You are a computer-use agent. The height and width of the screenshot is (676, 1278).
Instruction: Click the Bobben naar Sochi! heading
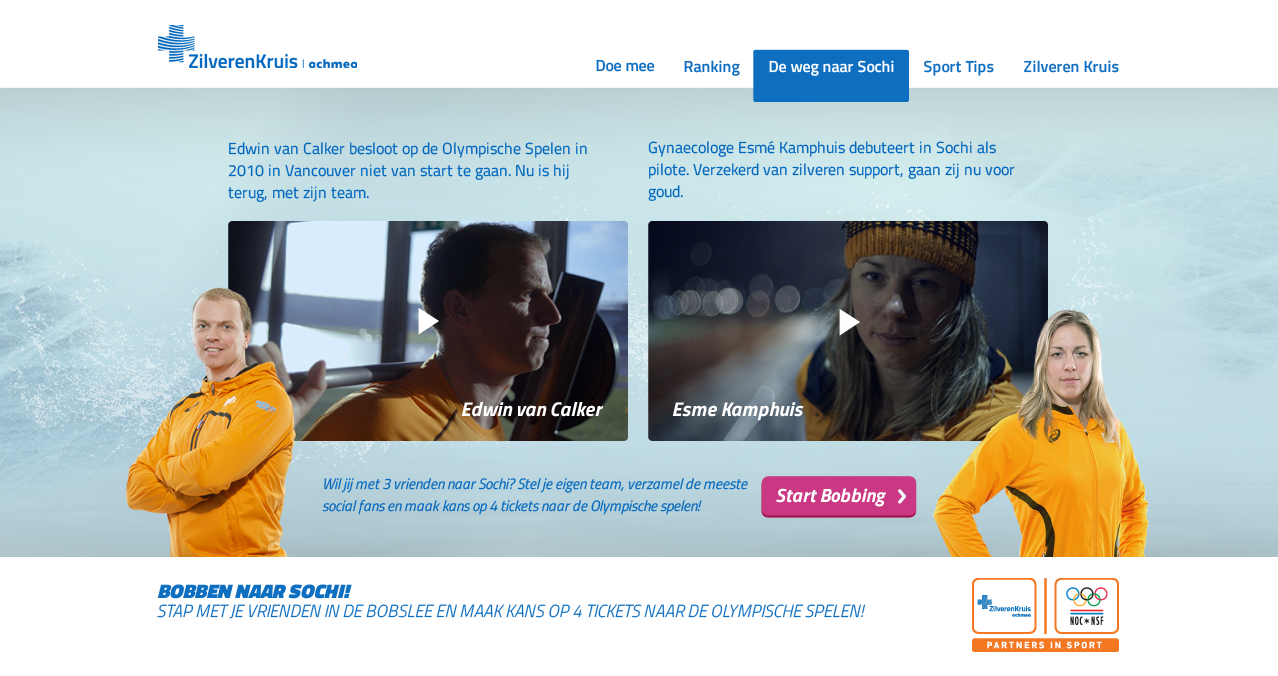tap(253, 591)
